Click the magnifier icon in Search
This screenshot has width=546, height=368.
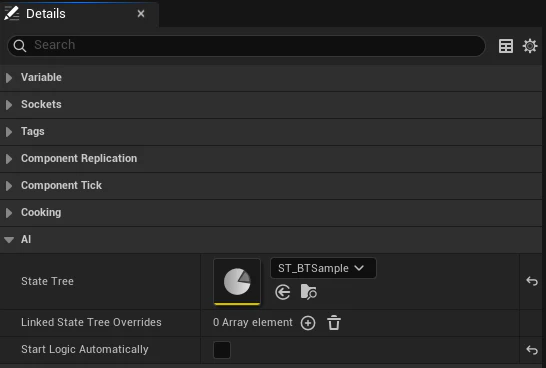pyautogui.click(x=20, y=46)
